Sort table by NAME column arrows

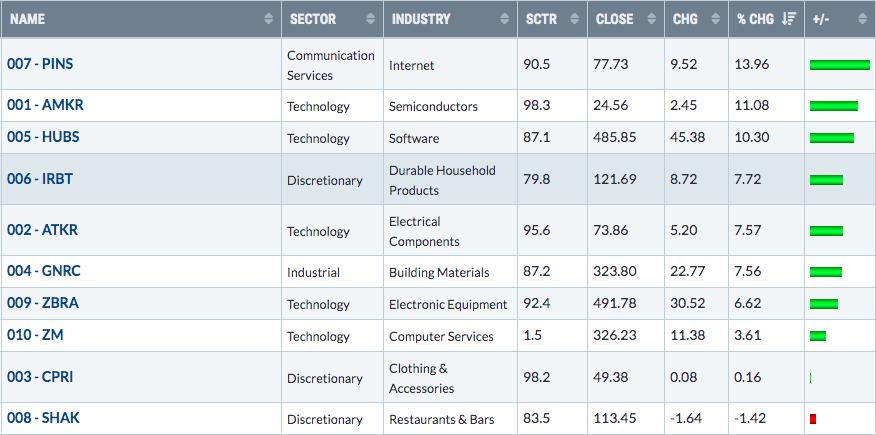(269, 19)
